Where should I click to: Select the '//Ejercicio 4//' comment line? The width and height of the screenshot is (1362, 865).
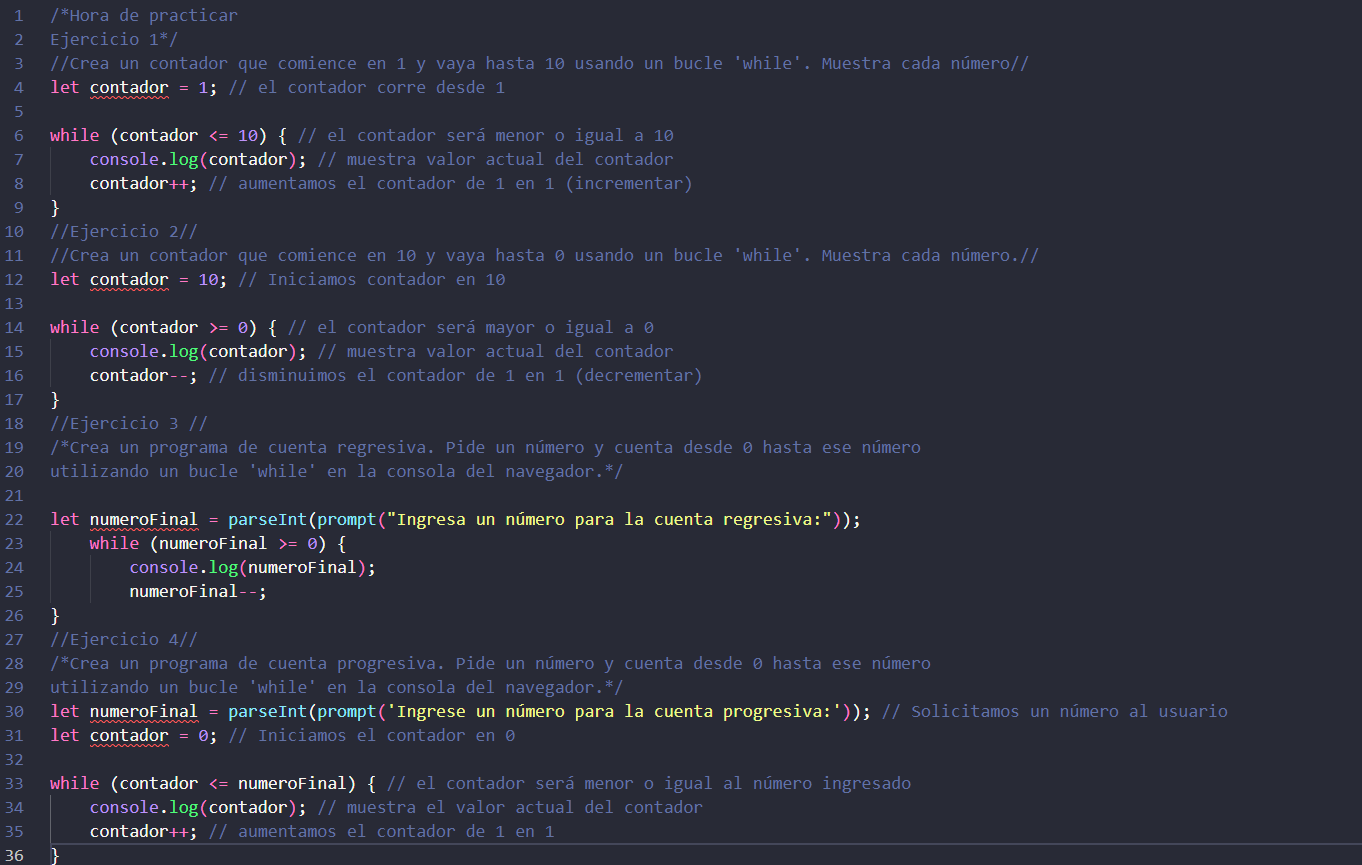click(124, 639)
